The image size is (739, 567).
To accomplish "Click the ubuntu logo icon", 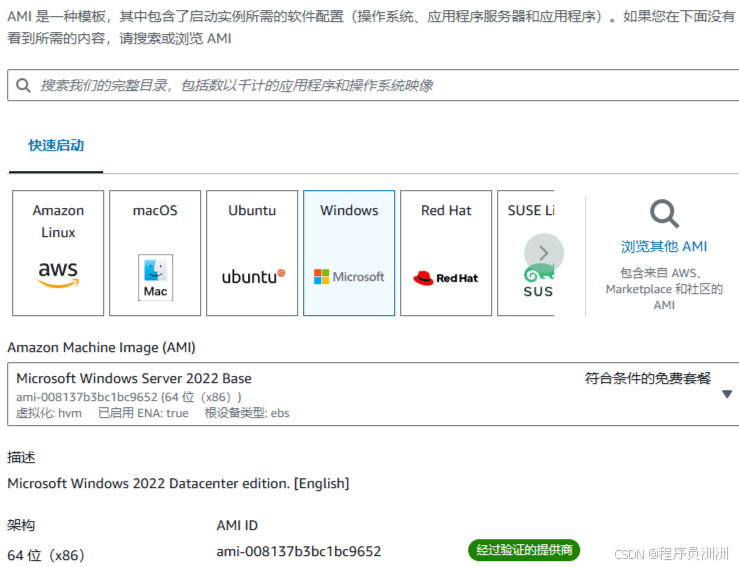I will 253,277.
